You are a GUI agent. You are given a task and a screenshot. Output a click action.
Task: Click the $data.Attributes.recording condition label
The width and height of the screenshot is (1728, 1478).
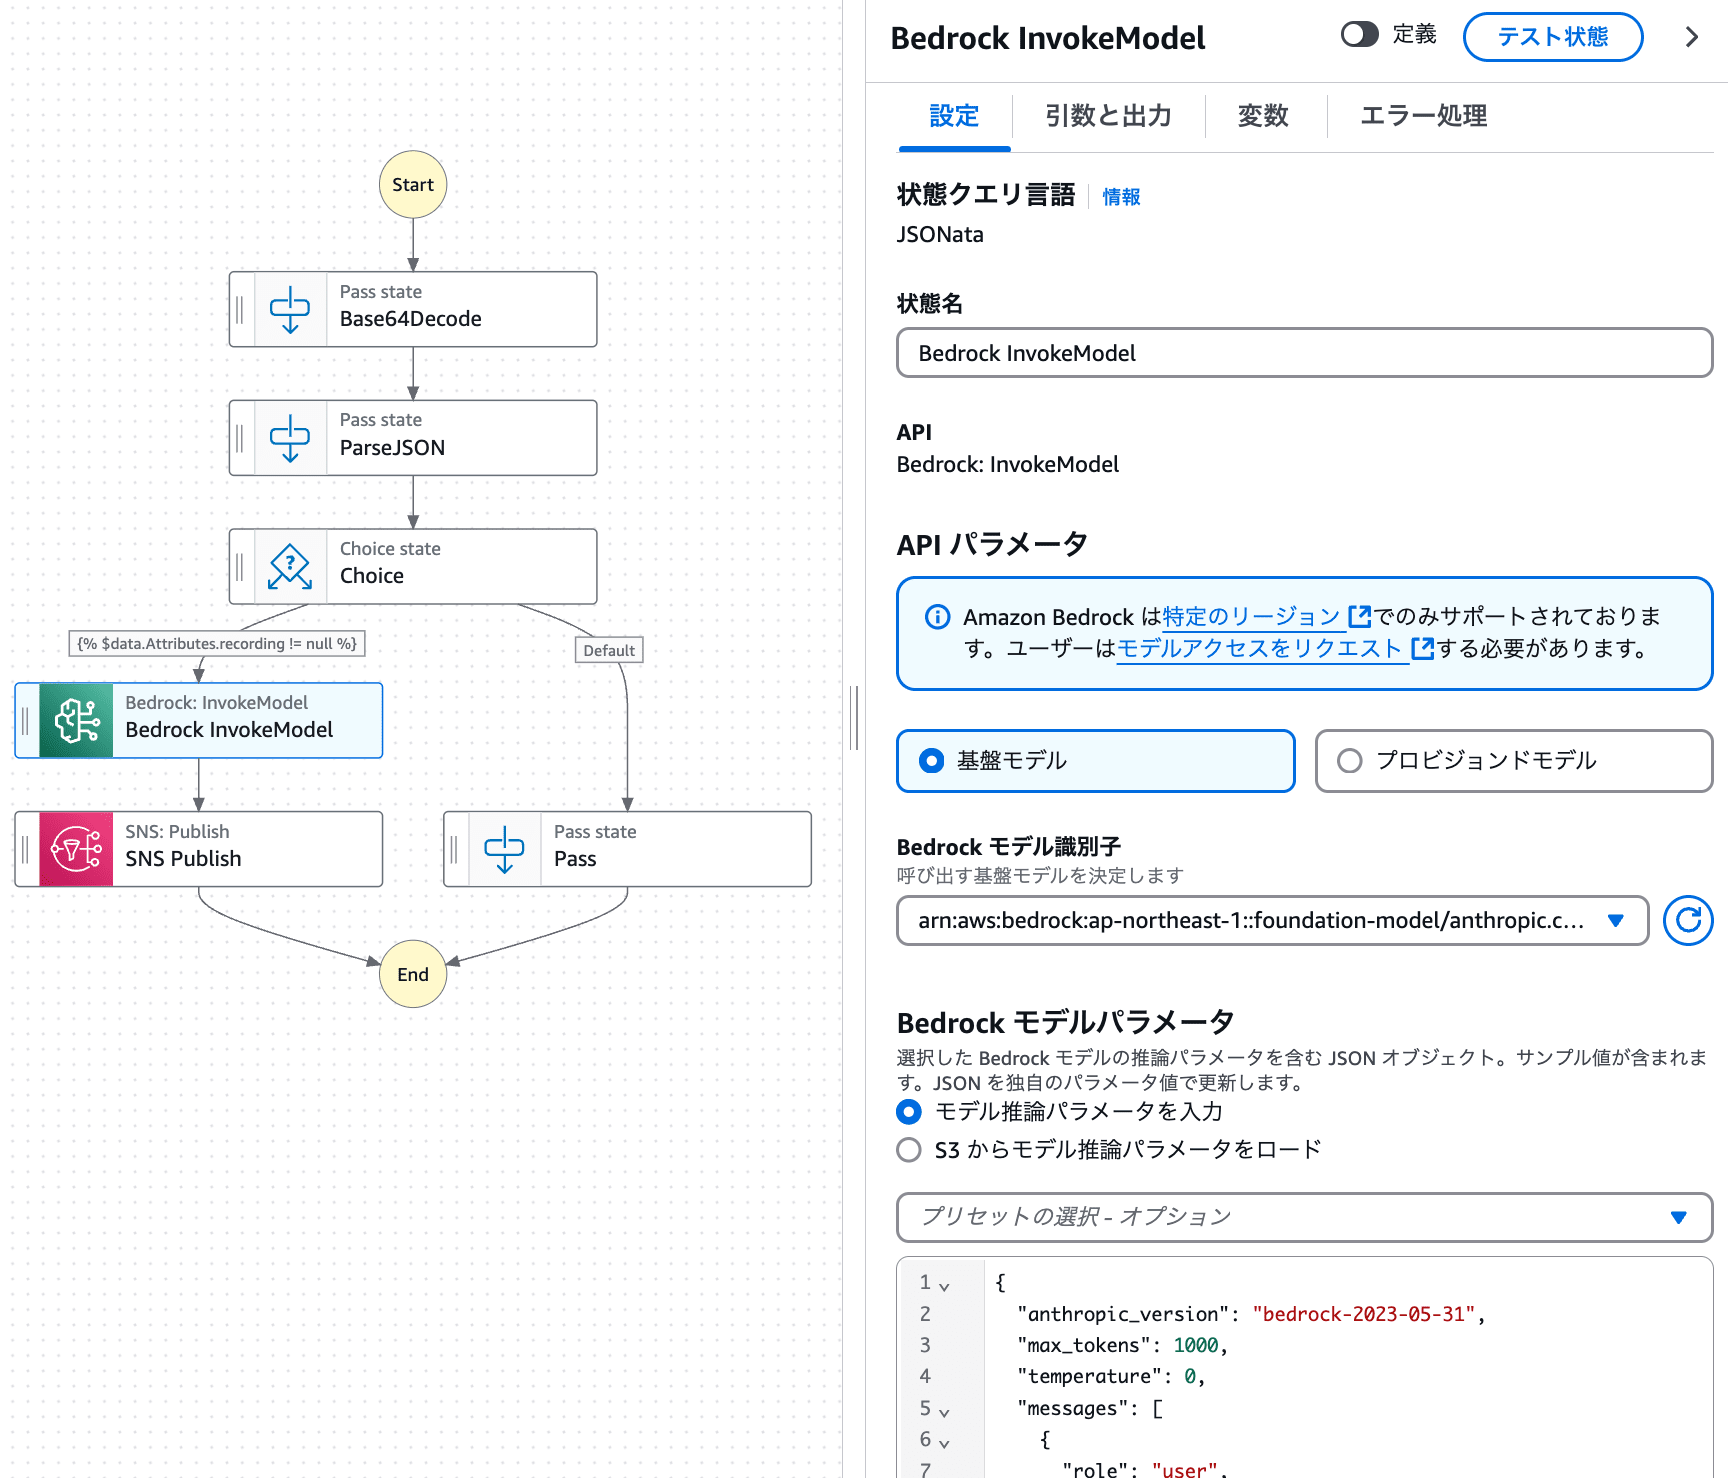click(217, 644)
